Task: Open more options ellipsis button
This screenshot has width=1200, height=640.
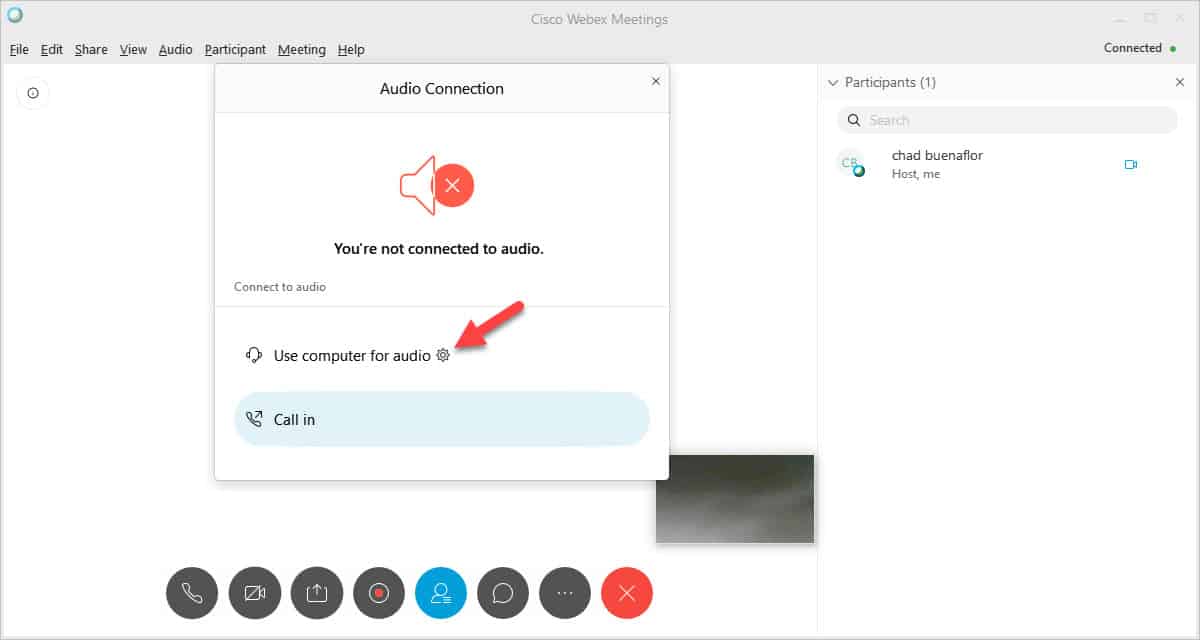Action: (x=565, y=593)
